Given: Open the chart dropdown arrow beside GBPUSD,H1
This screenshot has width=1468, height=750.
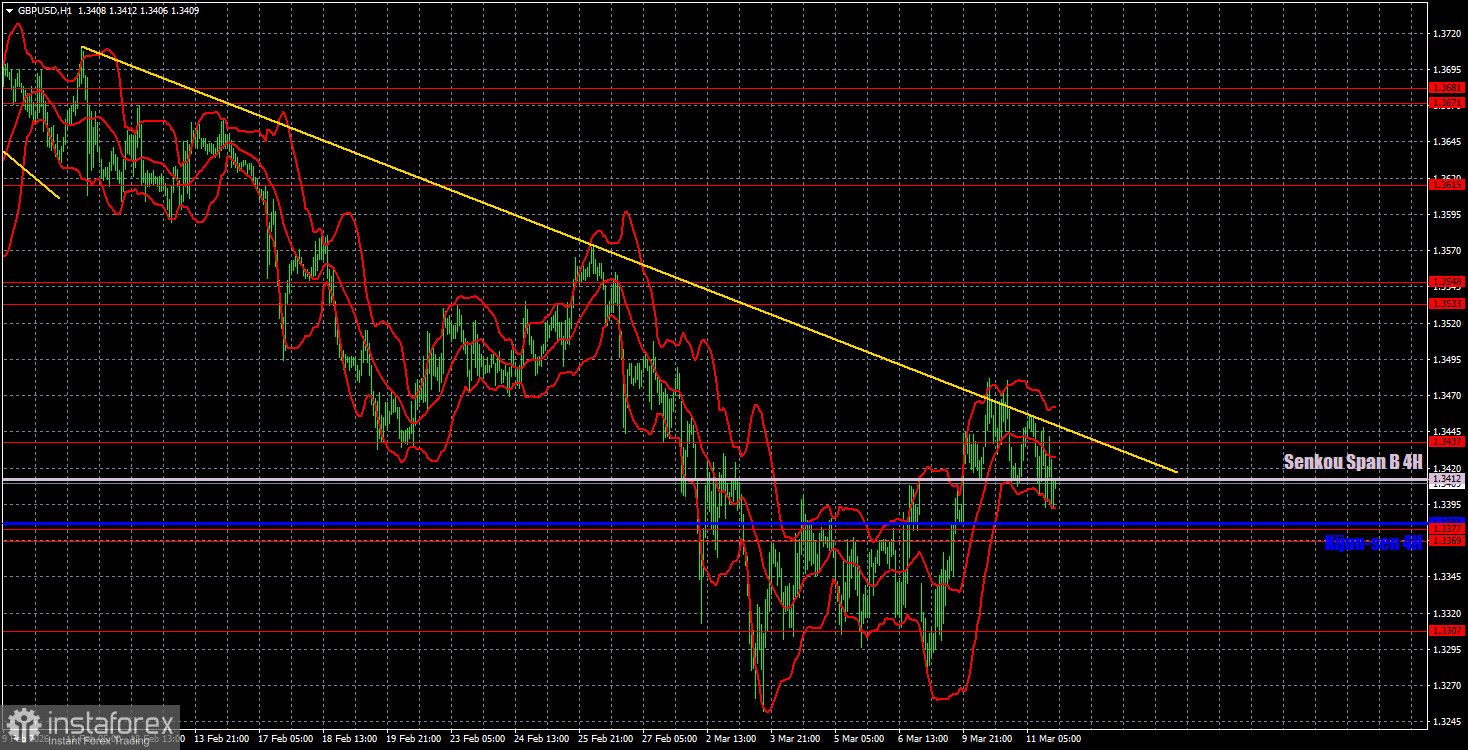Looking at the screenshot, I should pos(9,11).
